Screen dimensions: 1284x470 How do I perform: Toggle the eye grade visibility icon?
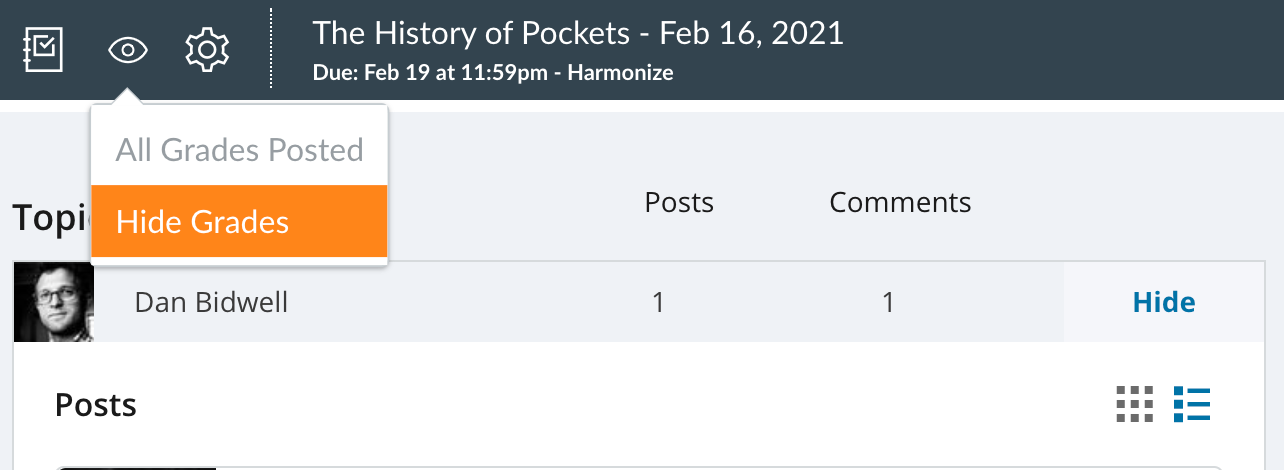coord(127,49)
